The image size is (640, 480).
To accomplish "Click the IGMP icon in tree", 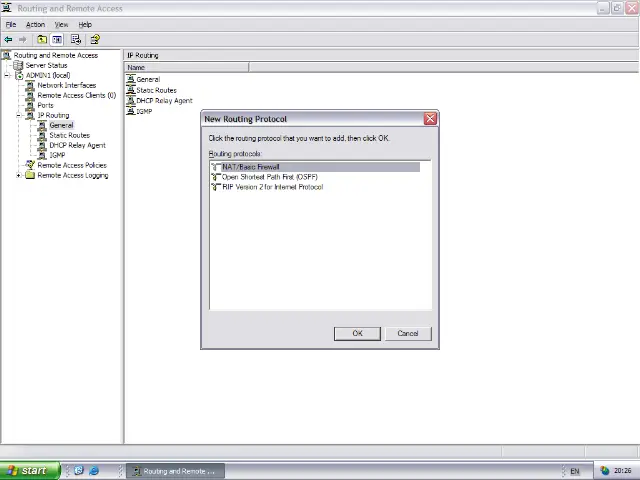I will [x=42, y=156].
